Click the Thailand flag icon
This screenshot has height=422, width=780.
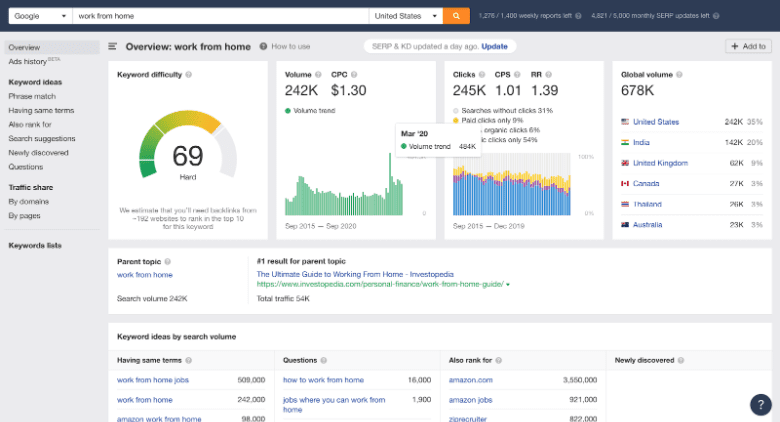click(x=625, y=204)
